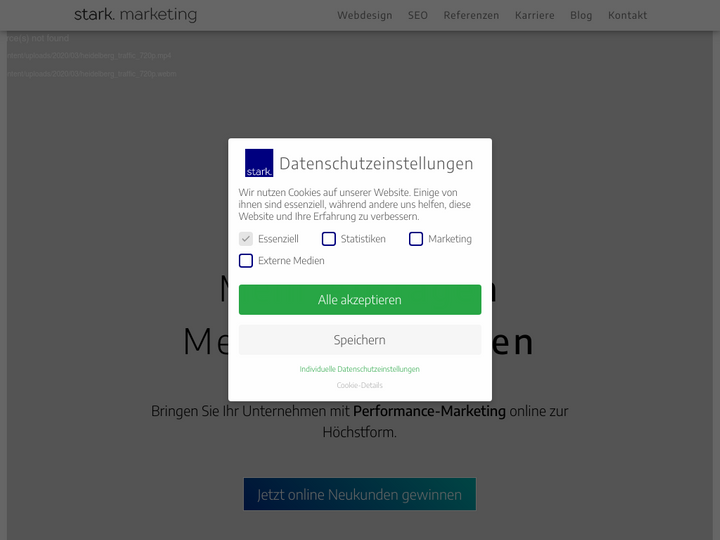Open Referenzen in the top navigation
Viewport: 720px width, 540px height.
[x=471, y=16]
